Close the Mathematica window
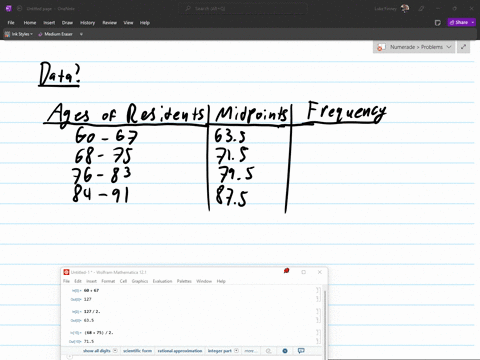The height and width of the screenshot is (360, 480). (x=320, y=272)
